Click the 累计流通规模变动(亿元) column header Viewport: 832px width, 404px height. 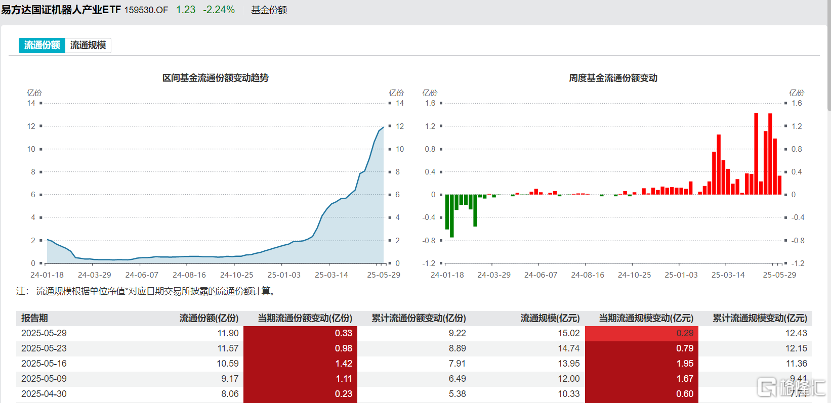coord(760,319)
